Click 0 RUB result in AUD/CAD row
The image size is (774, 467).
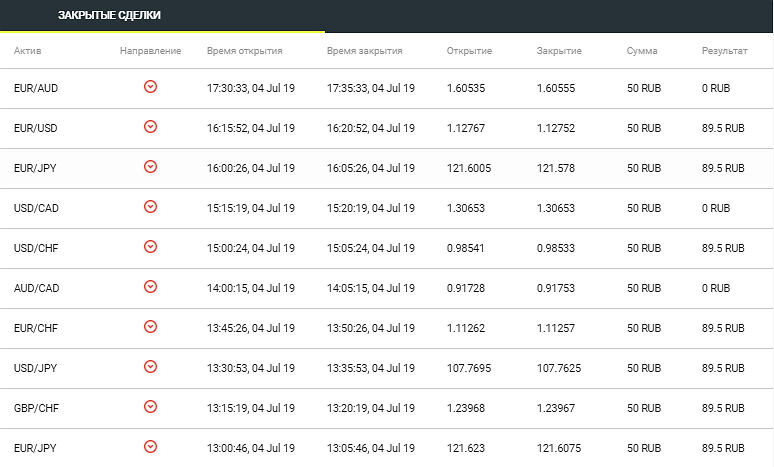pyautogui.click(x=716, y=288)
